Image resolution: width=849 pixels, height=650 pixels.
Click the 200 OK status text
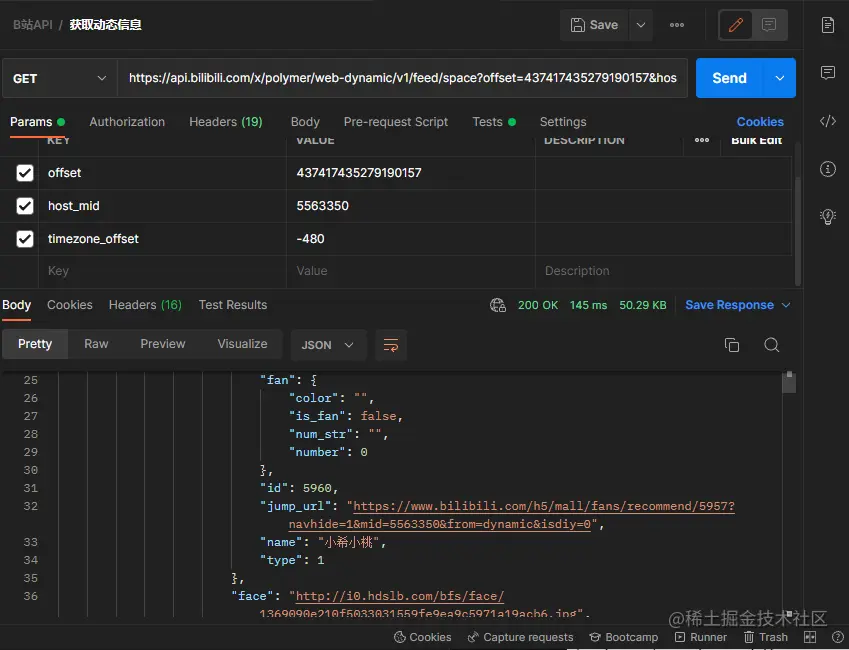click(x=538, y=305)
